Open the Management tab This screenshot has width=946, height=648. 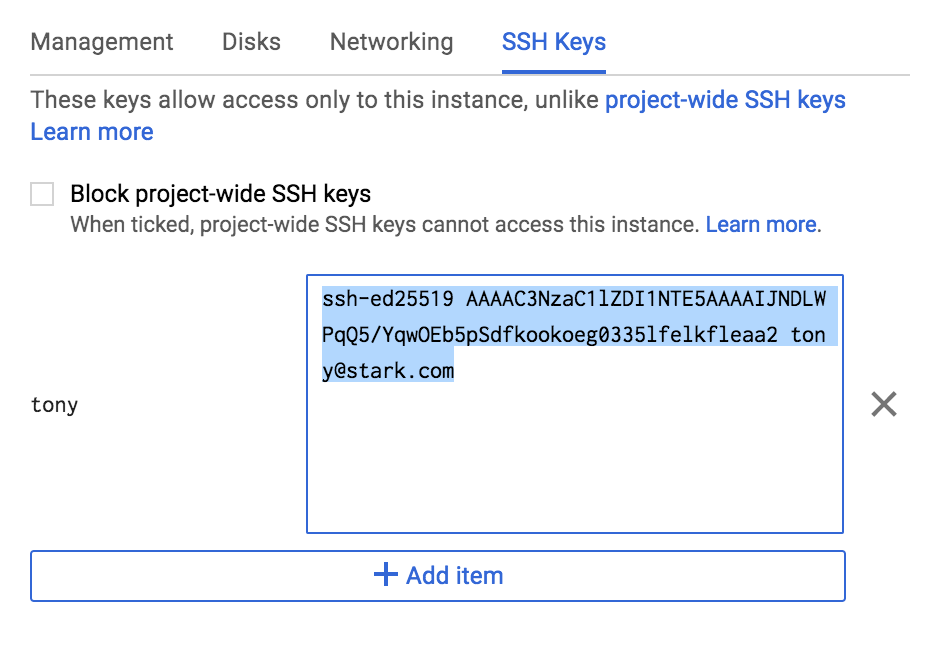point(102,42)
